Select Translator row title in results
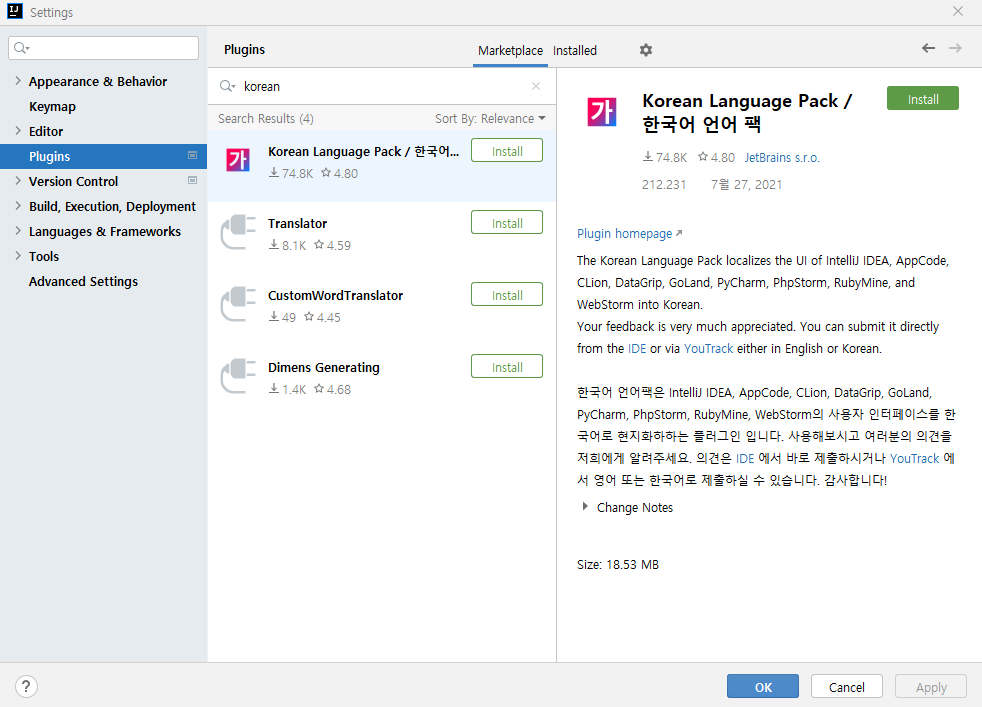This screenshot has width=982, height=707. point(297,224)
